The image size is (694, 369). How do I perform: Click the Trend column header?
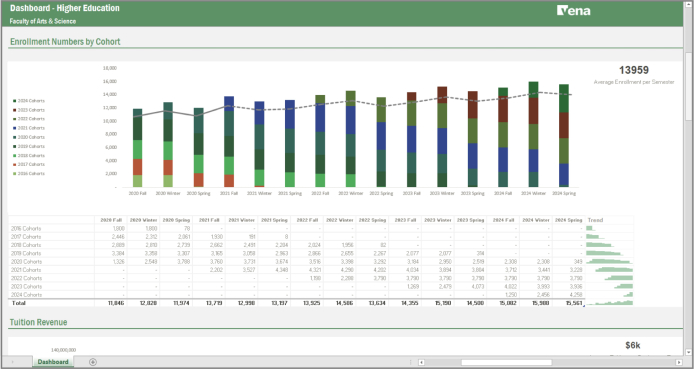coord(595,220)
